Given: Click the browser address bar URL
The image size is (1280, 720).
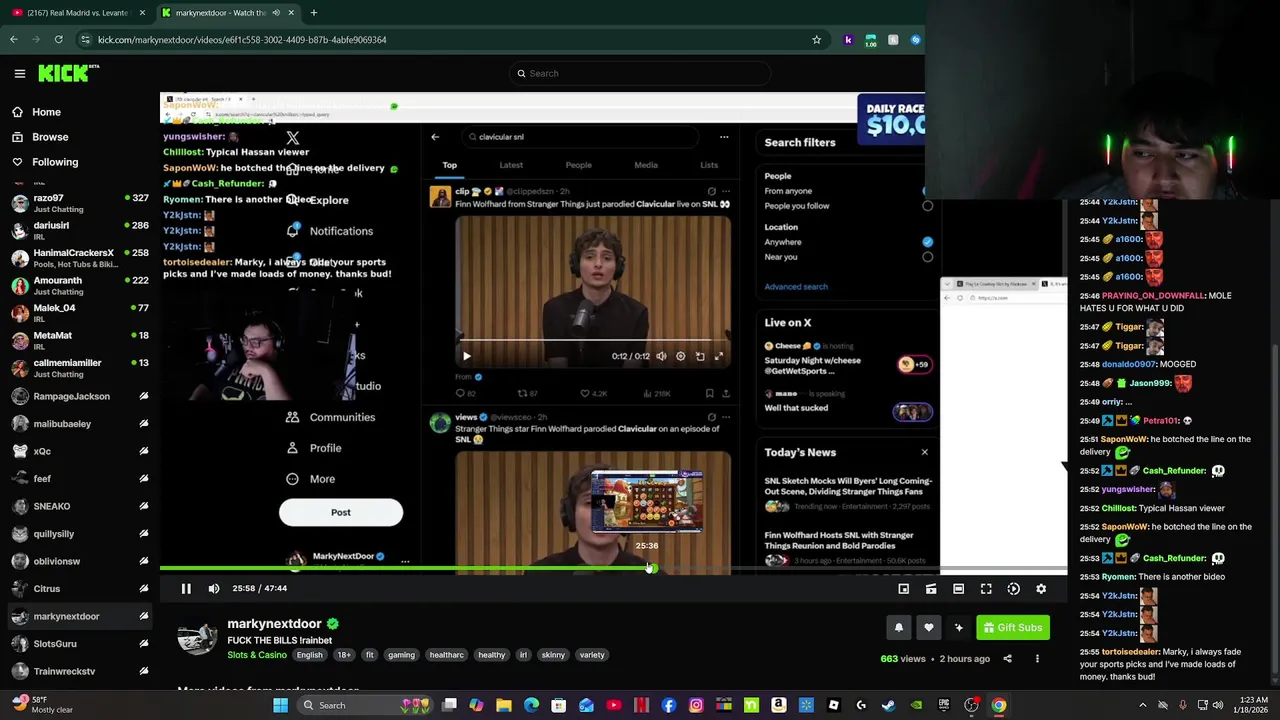Looking at the screenshot, I should pyautogui.click(x=242, y=40).
